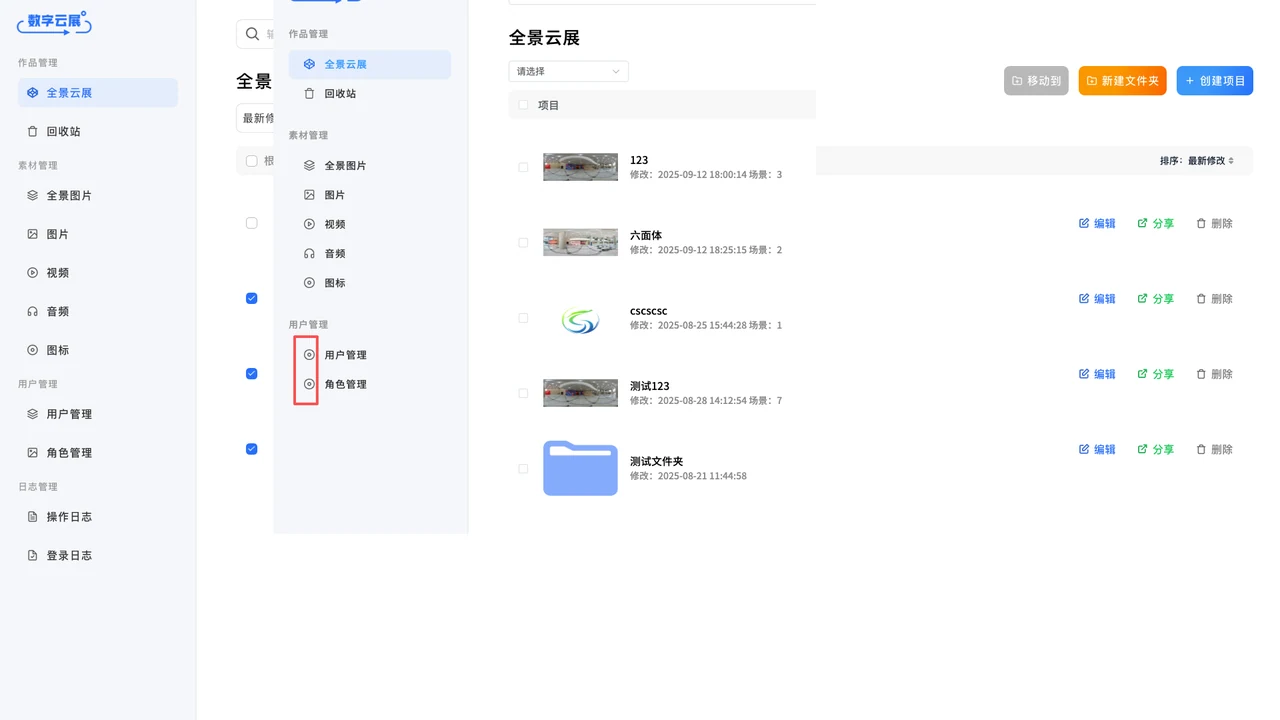1280x720 pixels.
Task: Open the 视频 play icon in the main left sidebar
Action: 32,273
